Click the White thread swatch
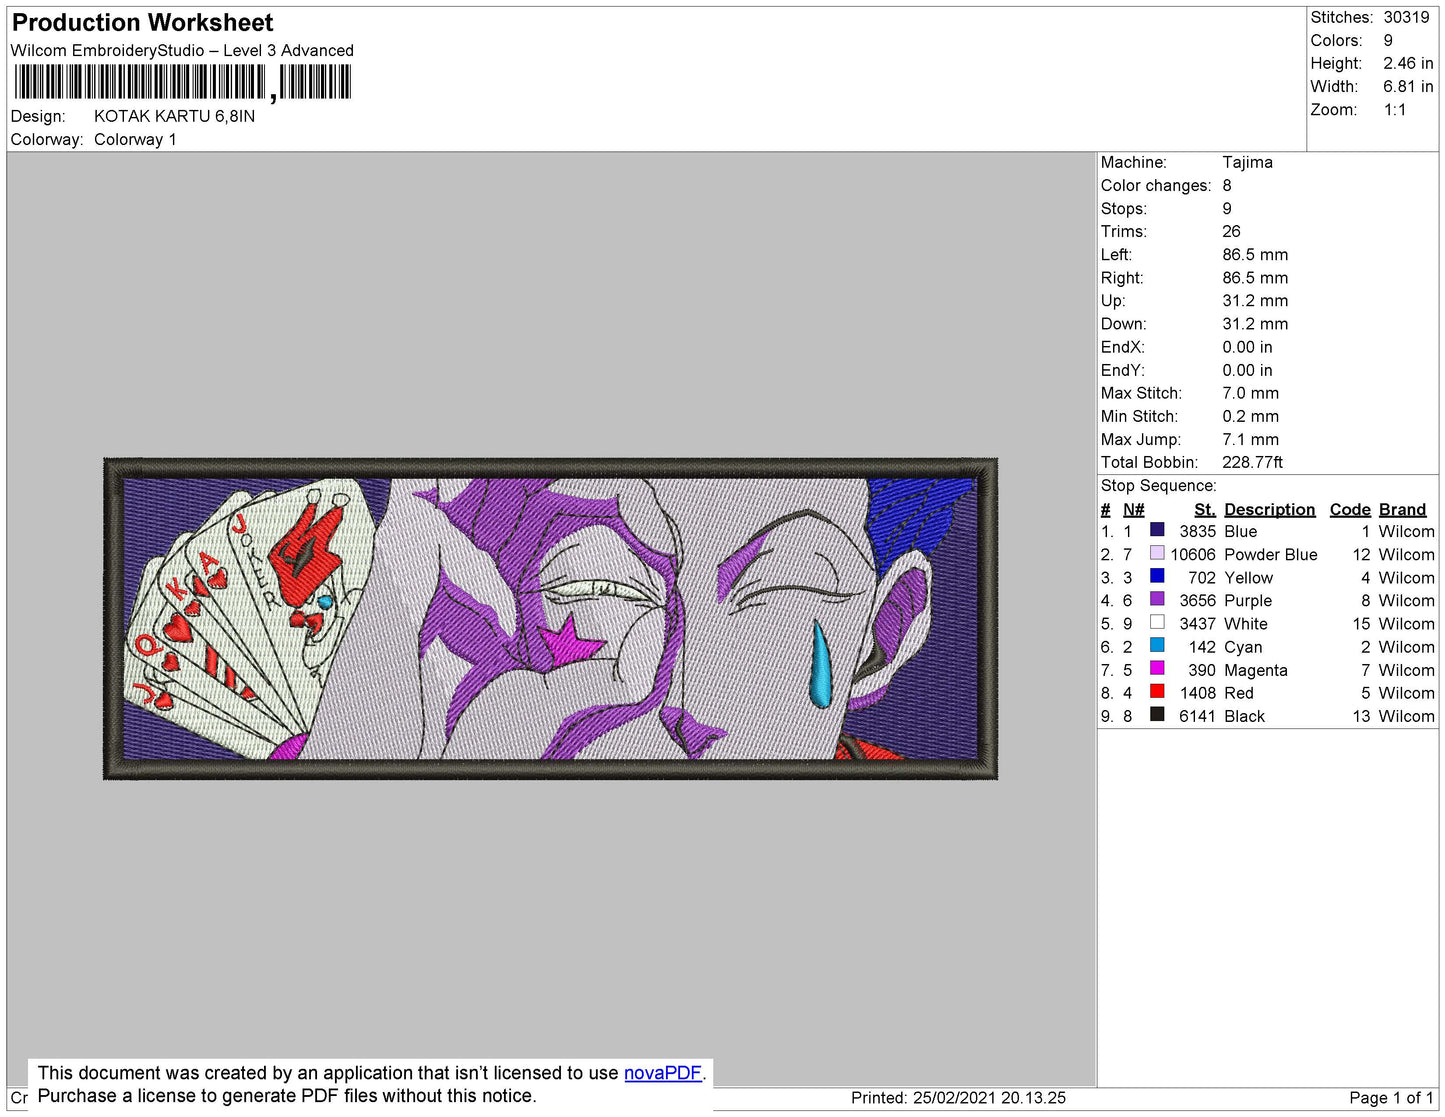Image resolution: width=1445 pixels, height=1117 pixels. pyautogui.click(x=1157, y=622)
